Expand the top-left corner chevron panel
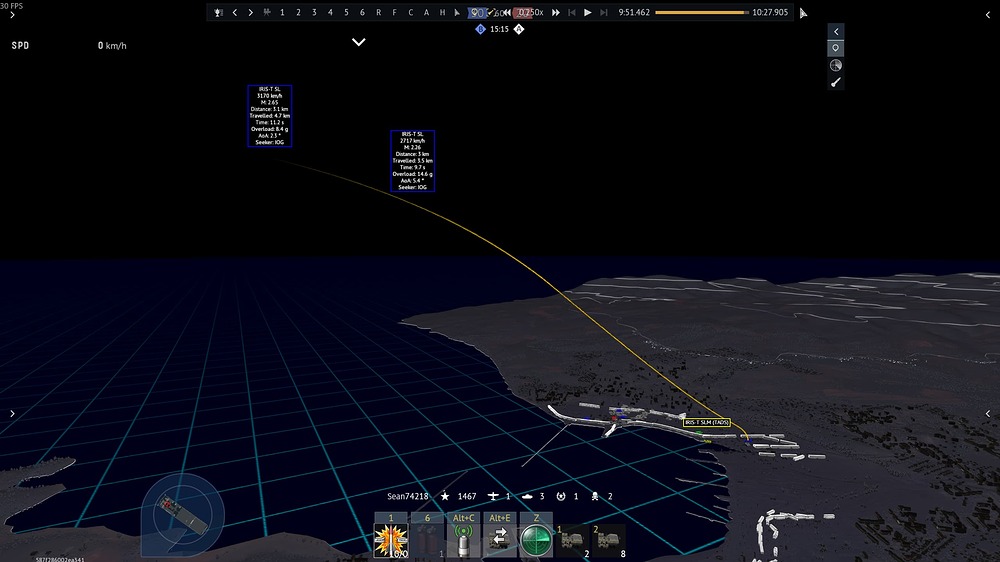Image resolution: width=1000 pixels, height=562 pixels. coord(12,15)
